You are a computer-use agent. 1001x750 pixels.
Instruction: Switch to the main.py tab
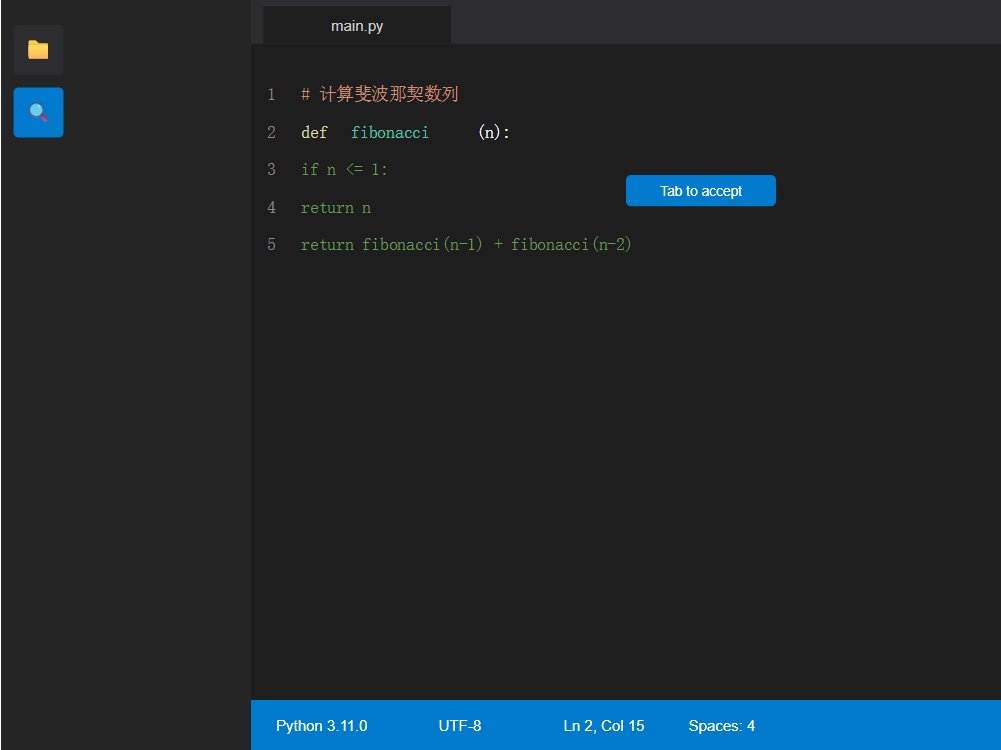pyautogui.click(x=357, y=26)
